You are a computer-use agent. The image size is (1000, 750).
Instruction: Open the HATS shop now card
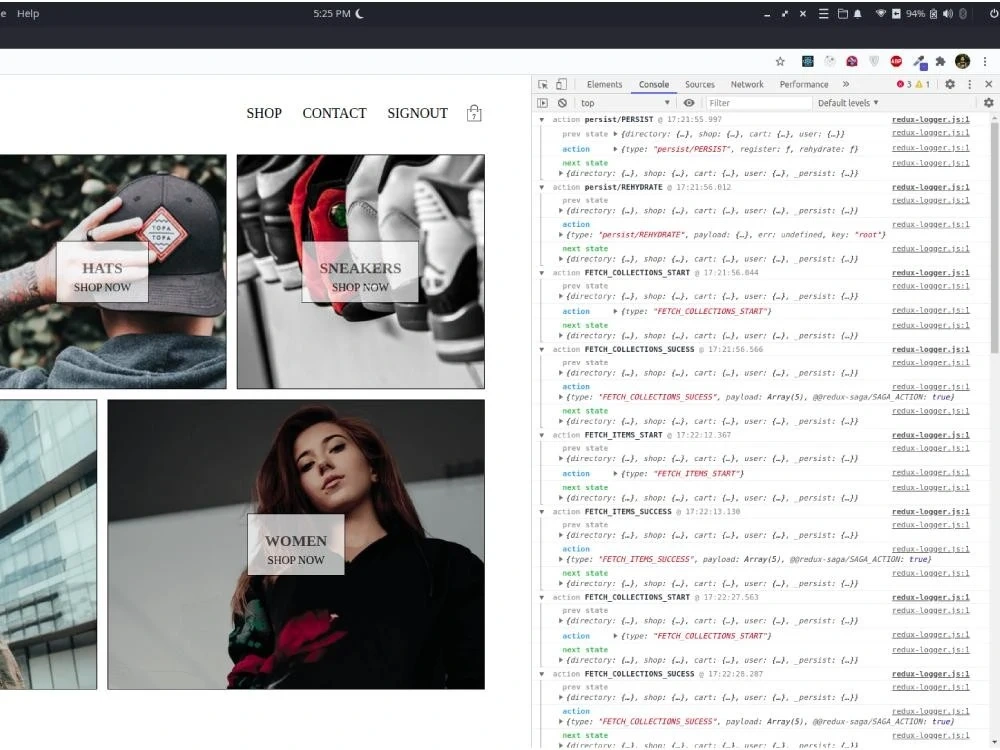(102, 272)
